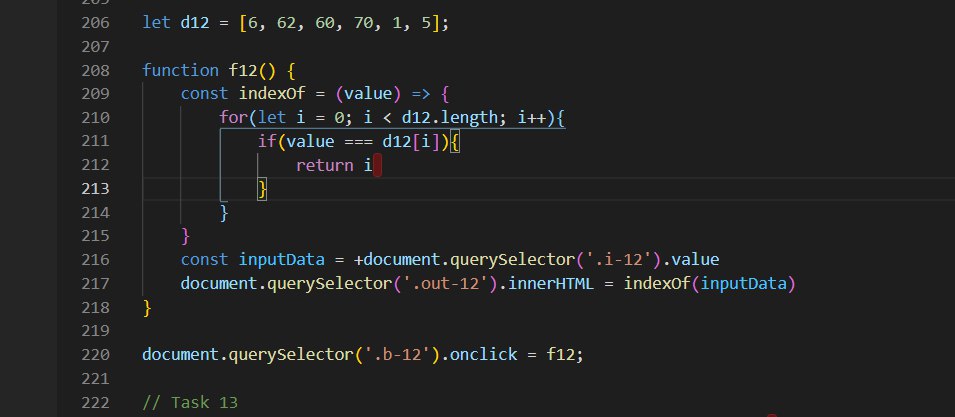This screenshot has height=417, width=955.
Task: Click the '.b-12' selector string
Action: pos(397,355)
